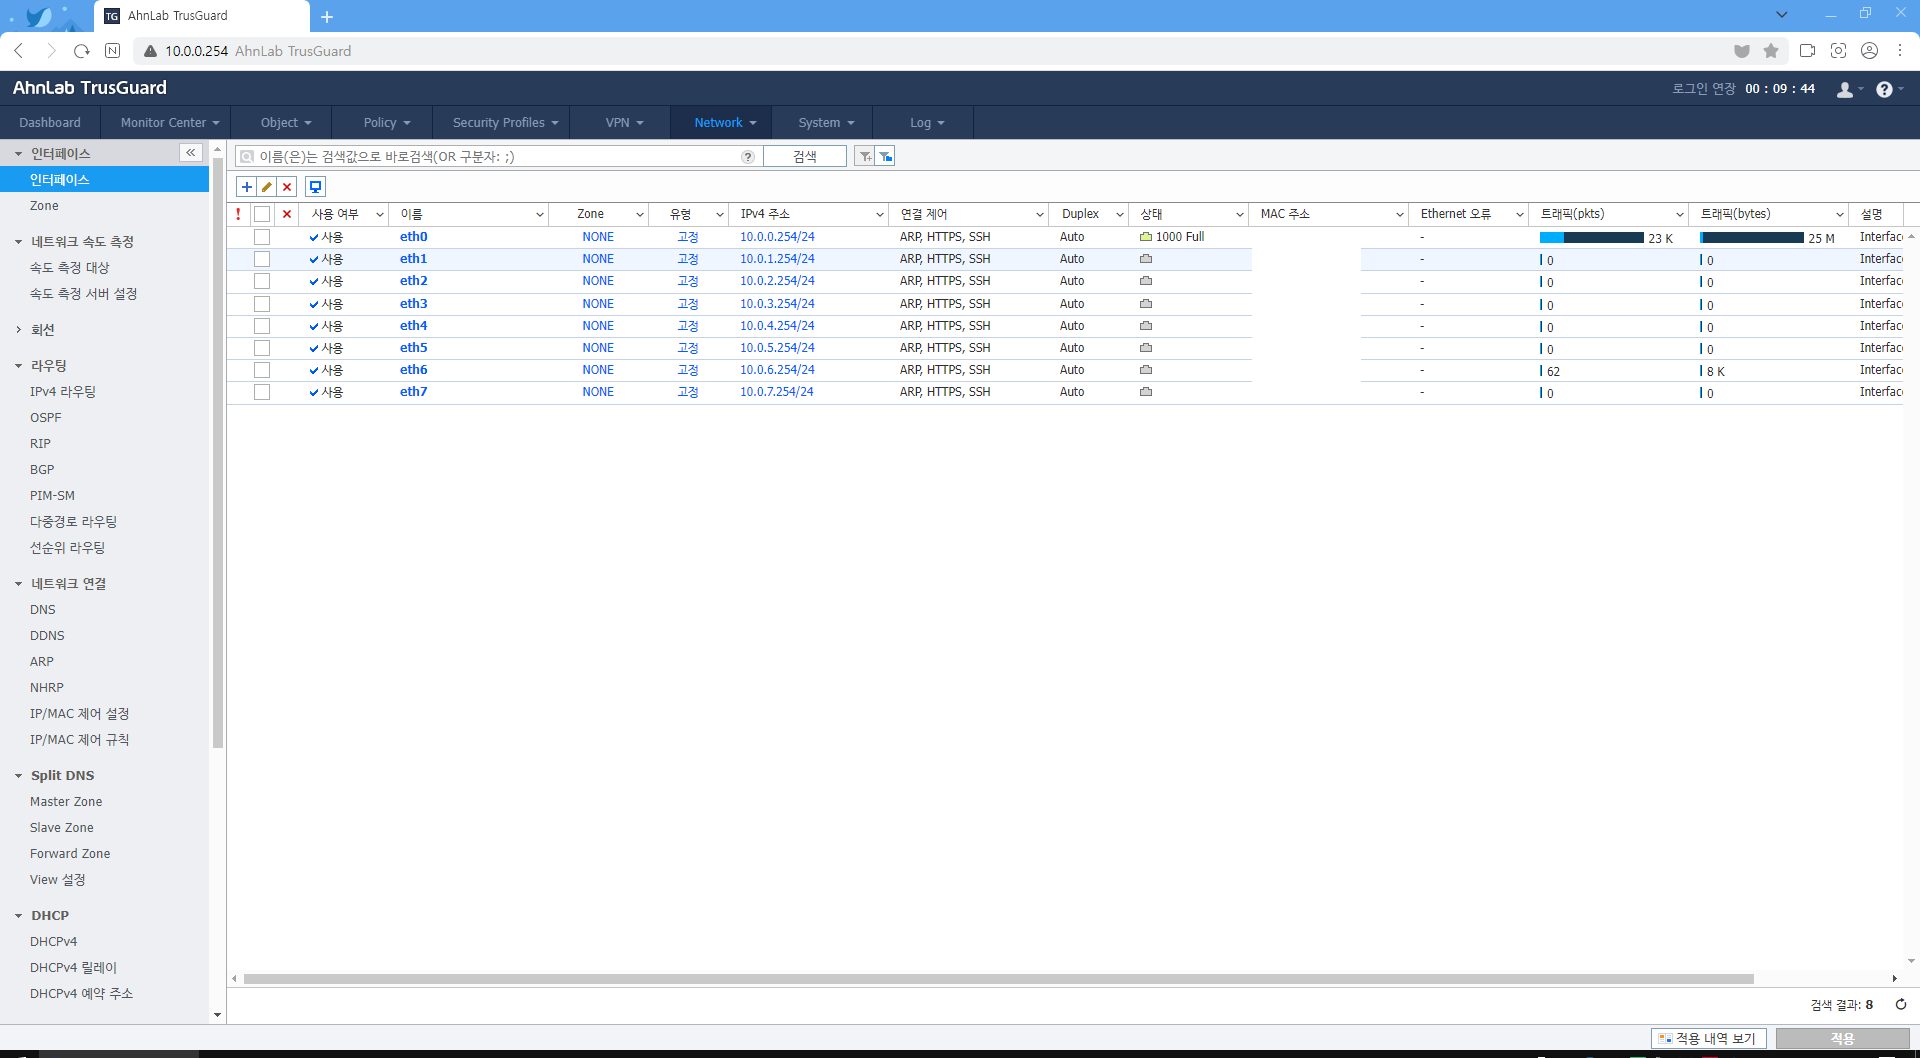1920x1058 pixels.
Task: Open browser profile icon
Action: [1869, 51]
